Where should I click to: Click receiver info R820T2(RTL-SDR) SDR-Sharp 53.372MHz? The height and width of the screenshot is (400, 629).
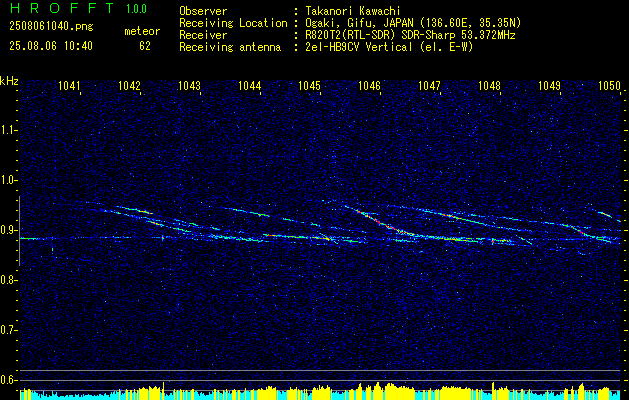click(410, 35)
